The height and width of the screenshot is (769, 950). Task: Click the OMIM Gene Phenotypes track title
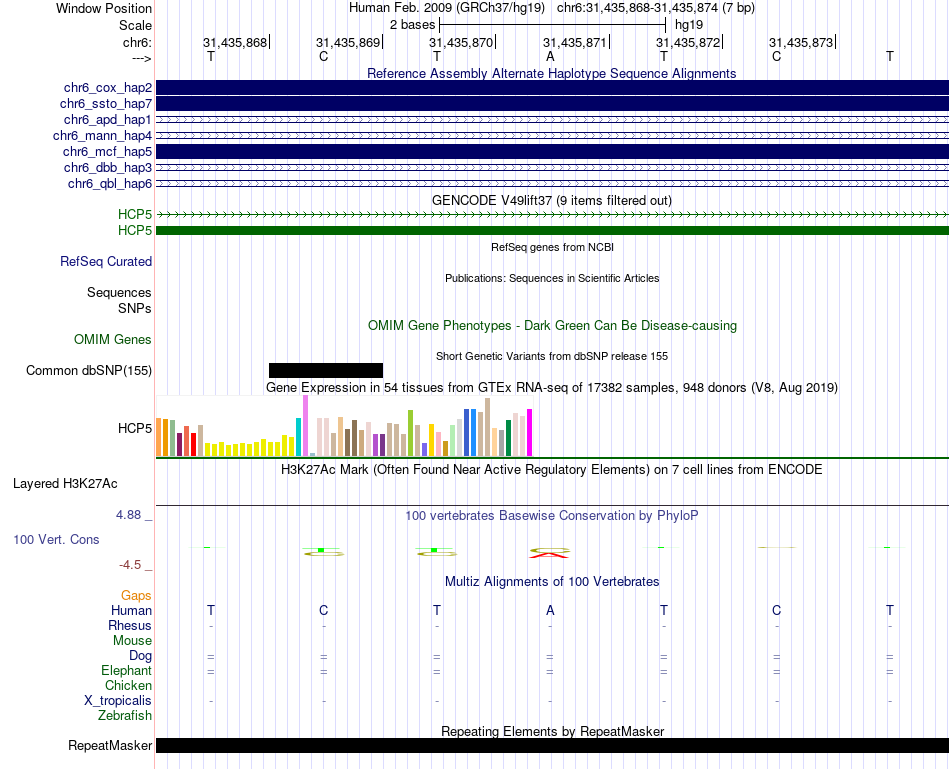552,325
